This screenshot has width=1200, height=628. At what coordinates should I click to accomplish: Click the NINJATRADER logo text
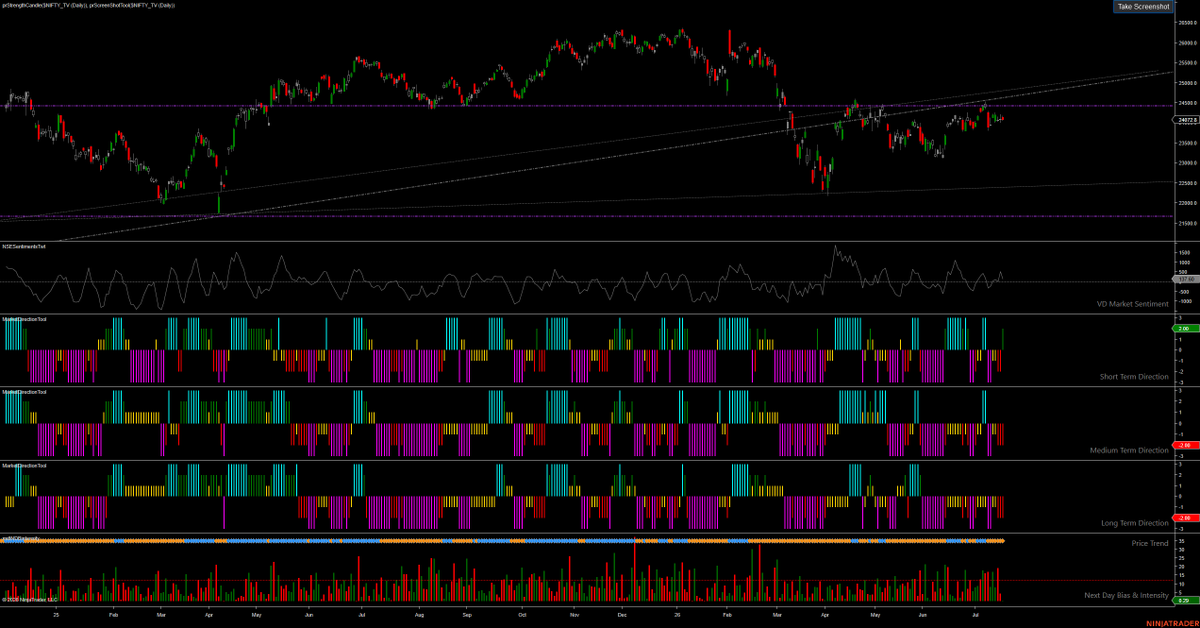(1173, 621)
